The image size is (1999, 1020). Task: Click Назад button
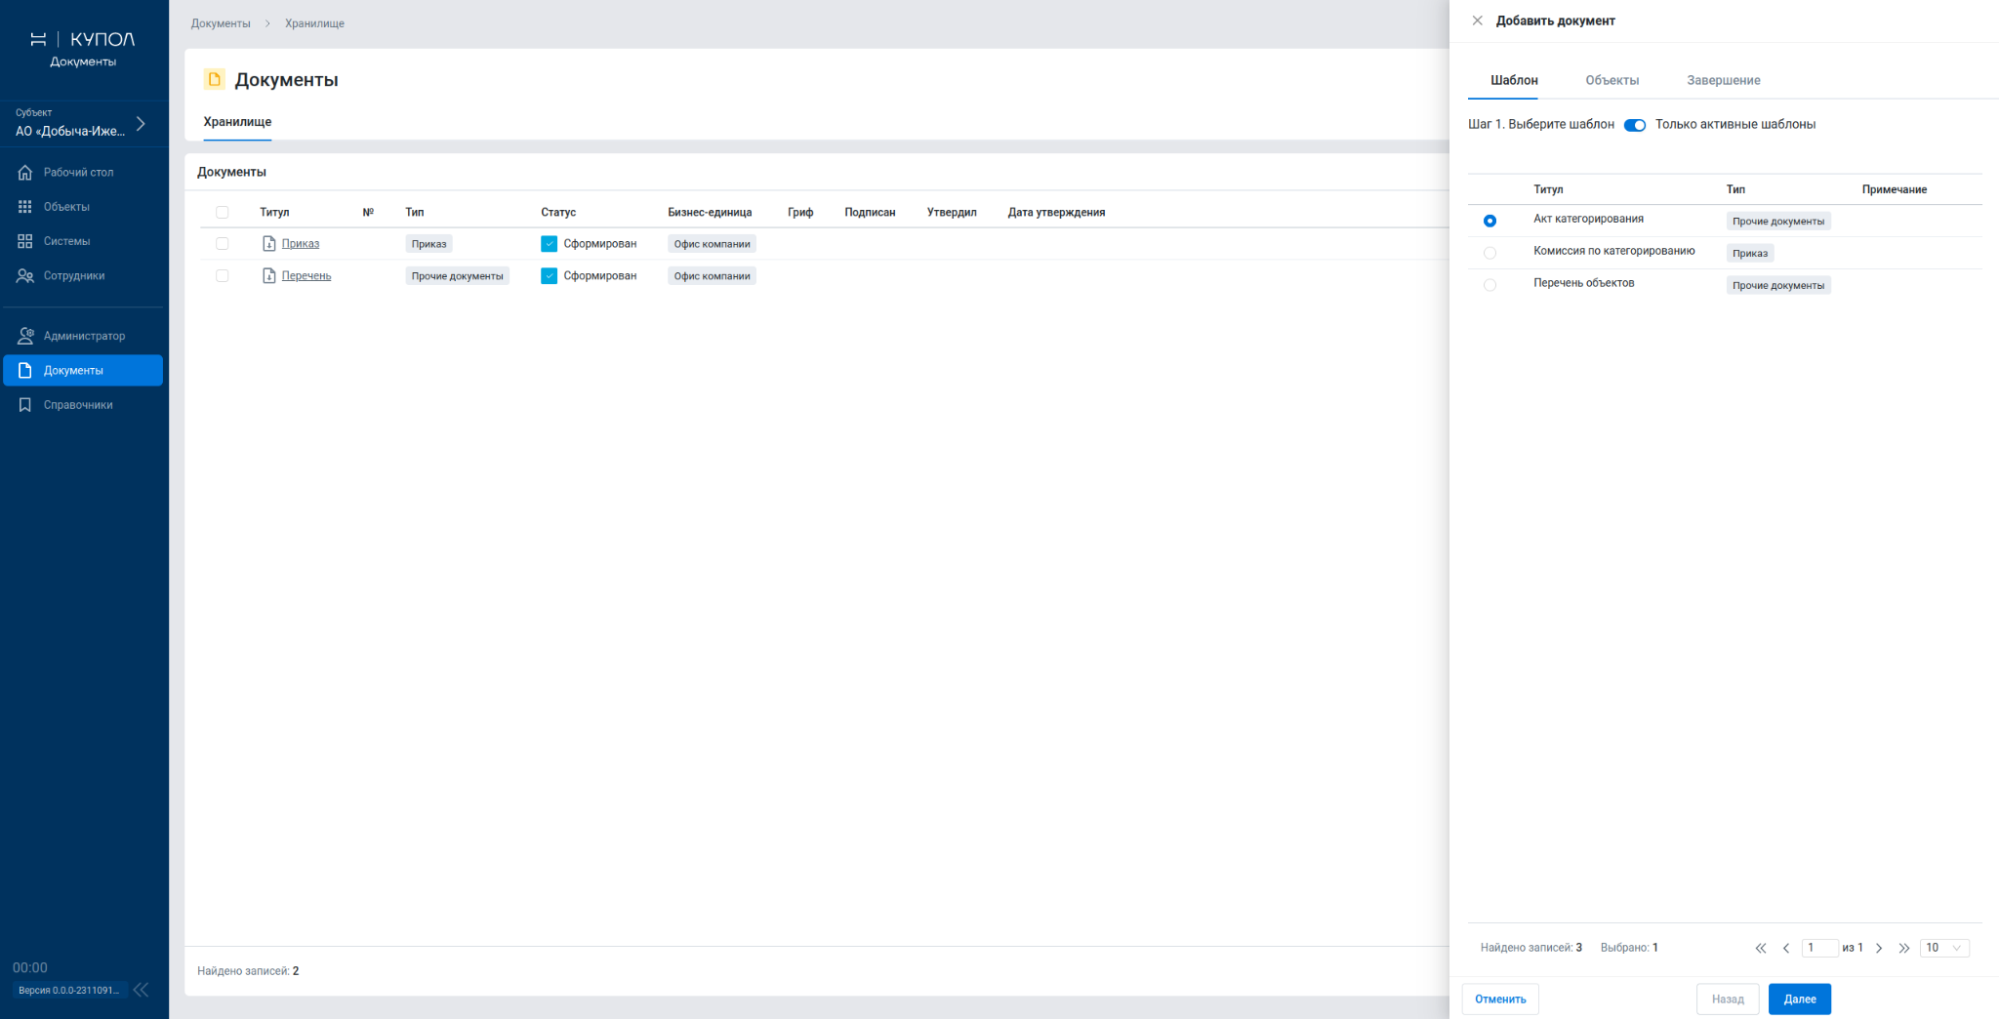point(1727,999)
